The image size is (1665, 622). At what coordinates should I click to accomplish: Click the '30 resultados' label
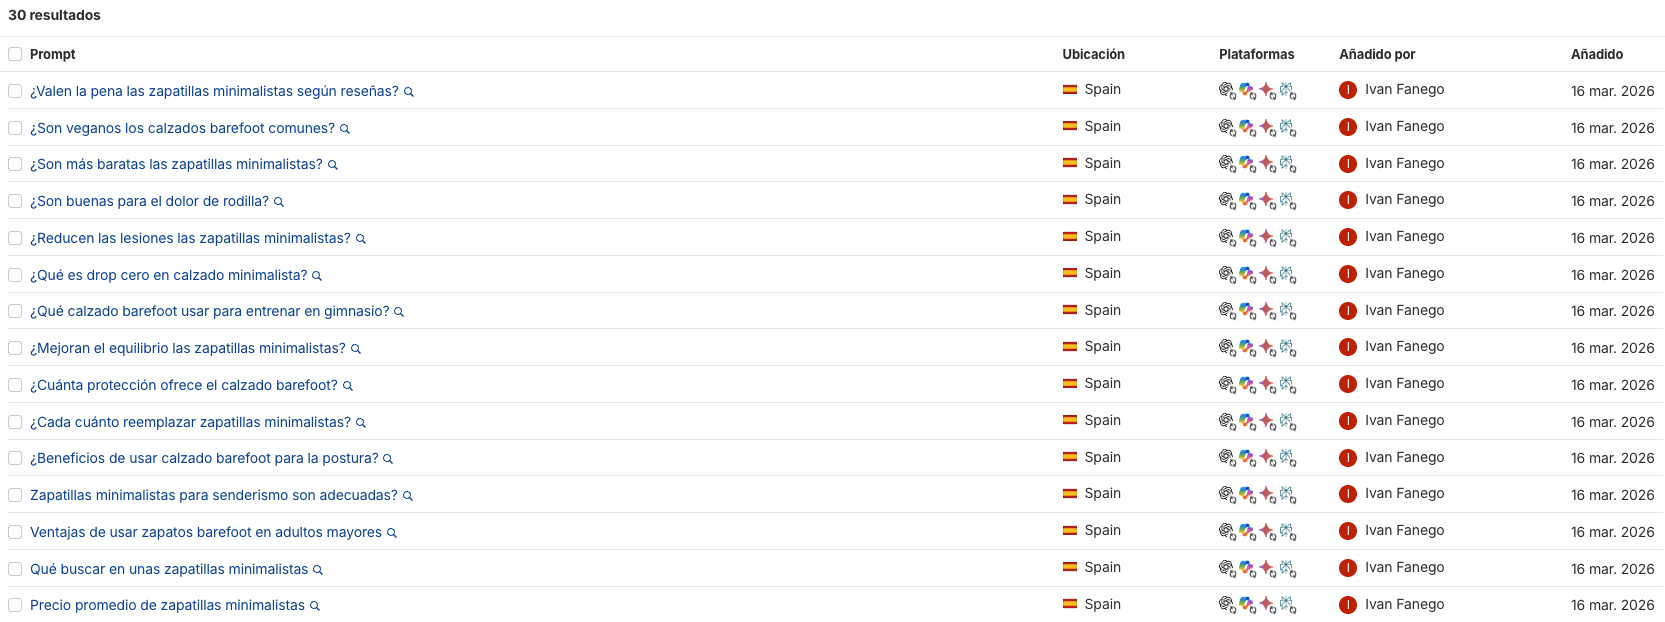55,15
